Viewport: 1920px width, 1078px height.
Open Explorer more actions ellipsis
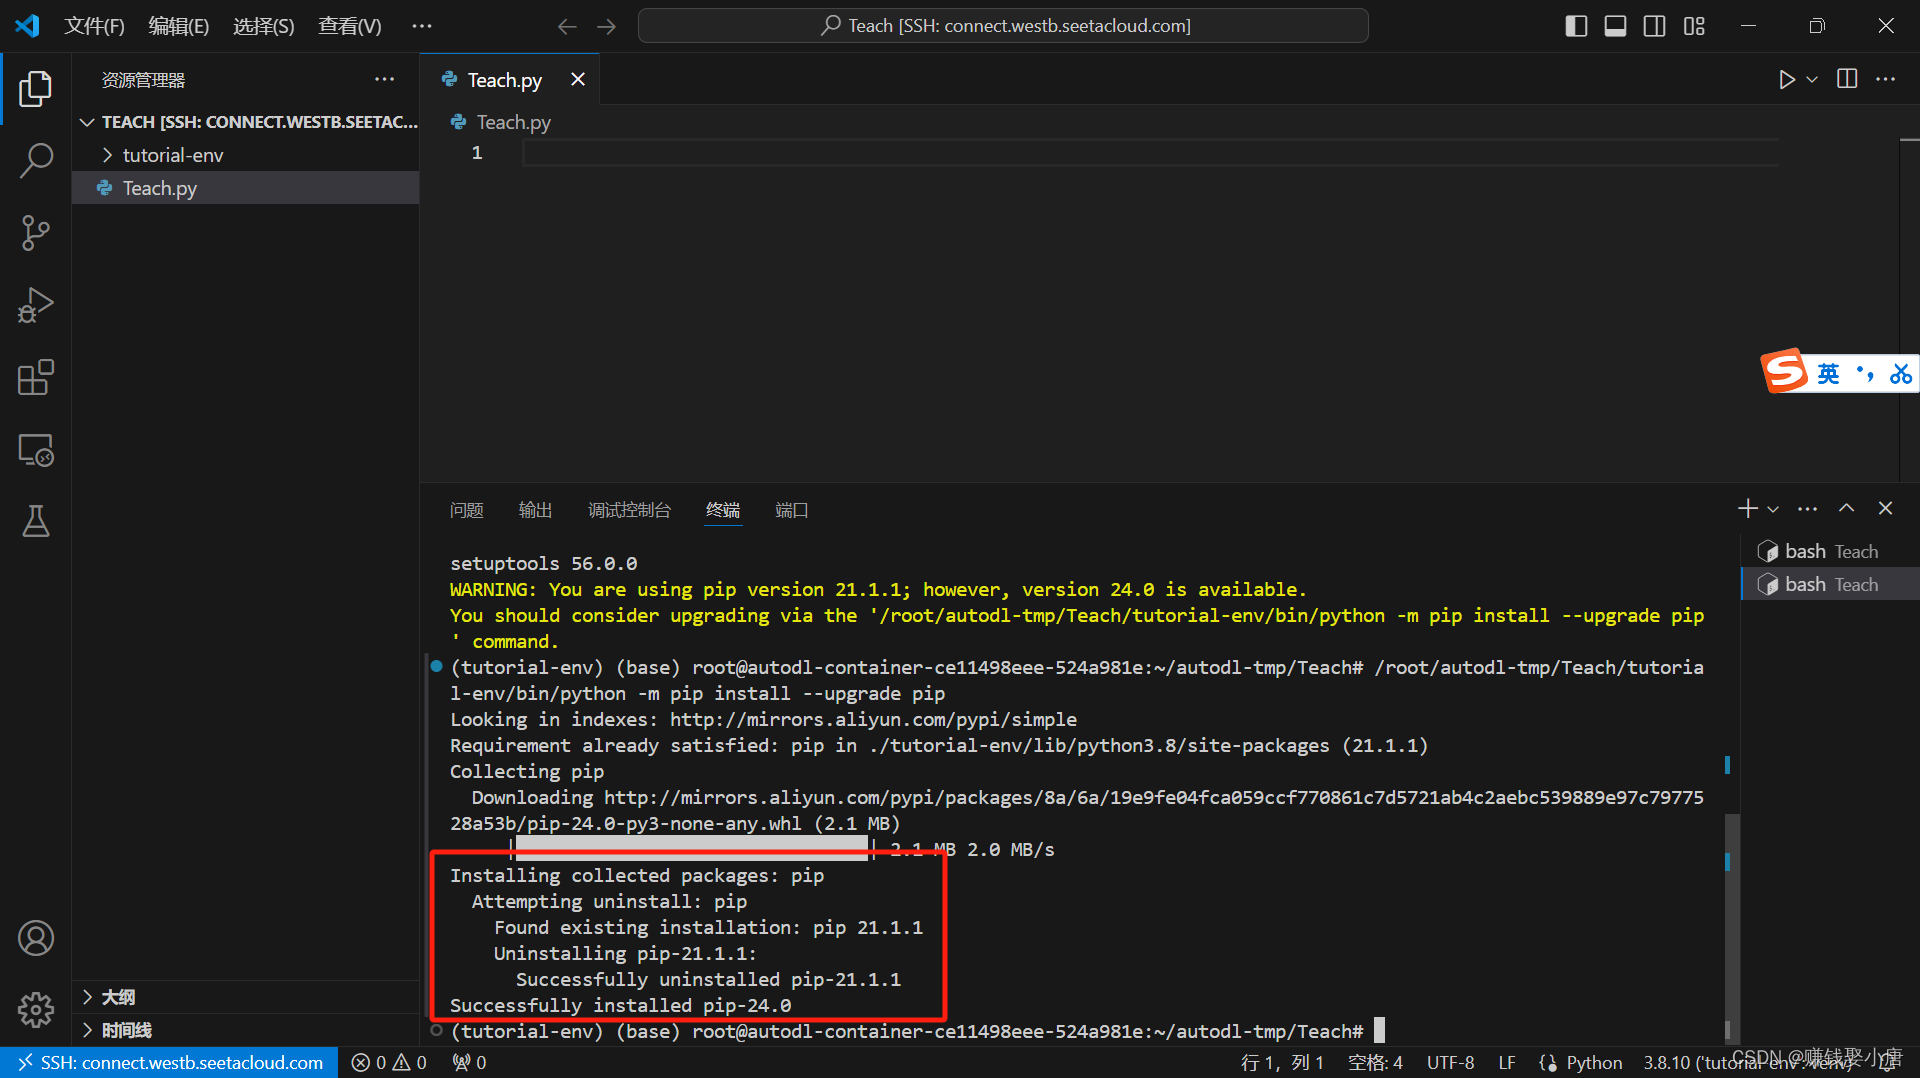[385, 79]
